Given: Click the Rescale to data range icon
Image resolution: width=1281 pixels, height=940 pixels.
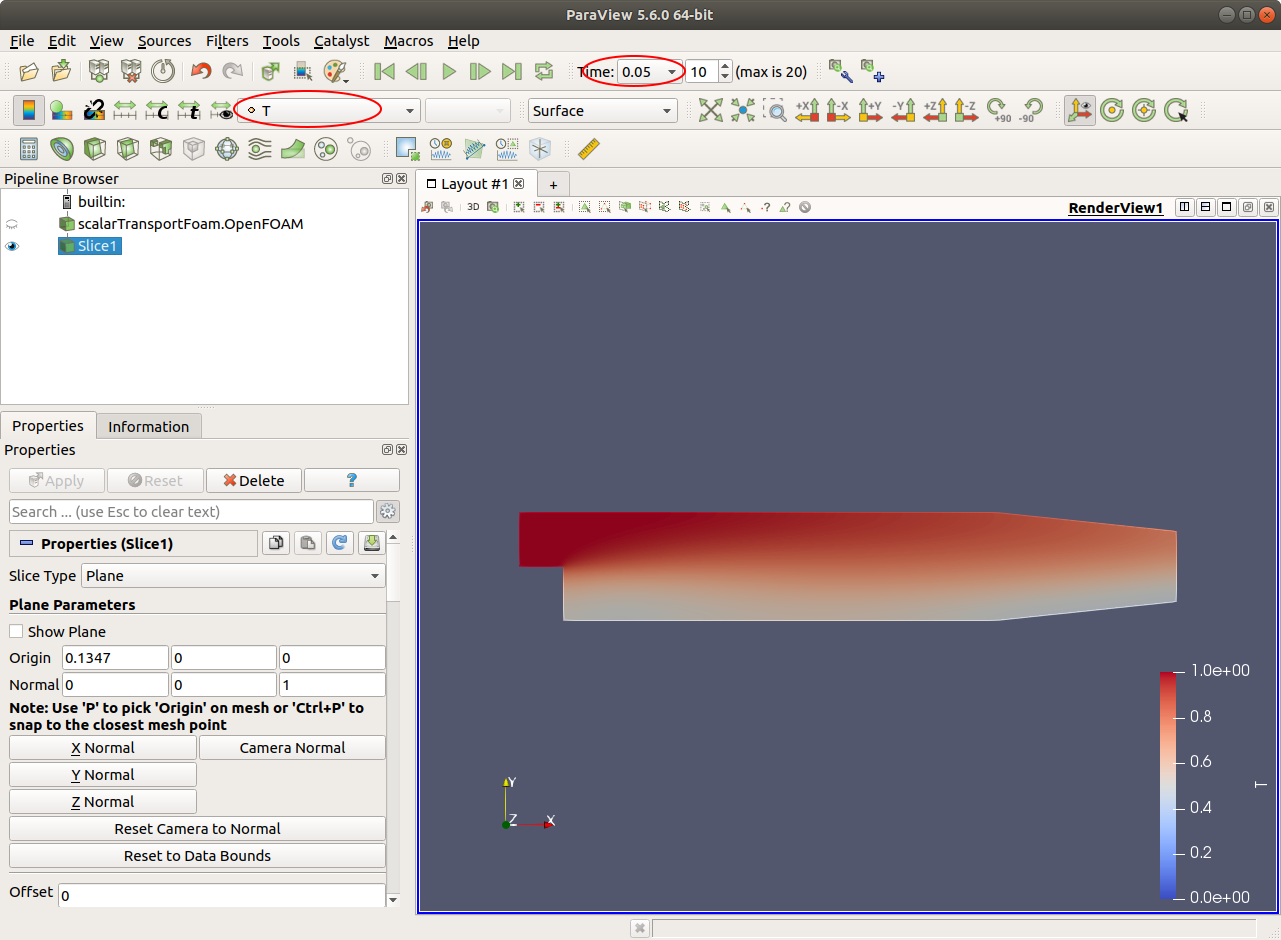Looking at the screenshot, I should tap(125, 110).
